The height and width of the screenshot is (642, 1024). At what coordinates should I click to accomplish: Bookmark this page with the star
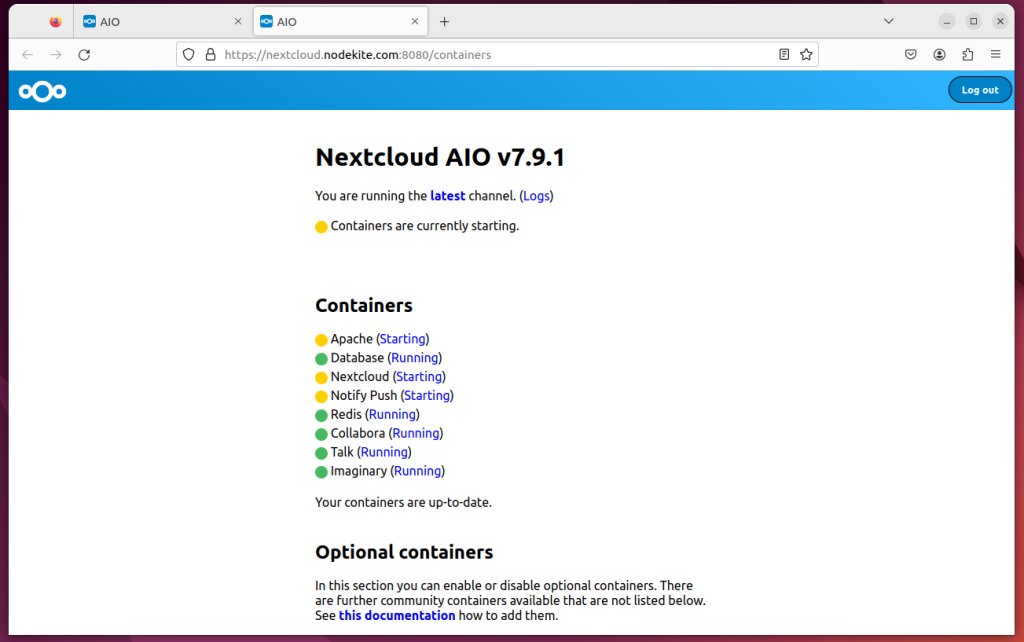[807, 54]
